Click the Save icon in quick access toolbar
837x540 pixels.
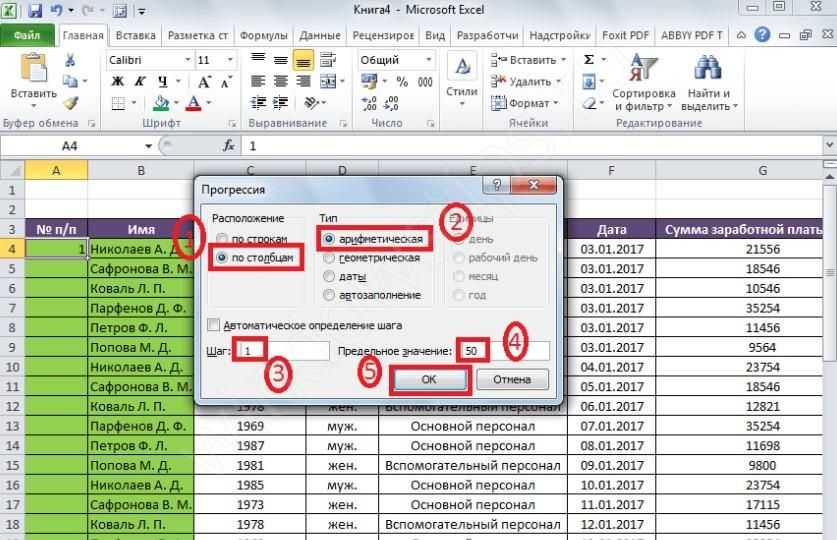(x=35, y=11)
